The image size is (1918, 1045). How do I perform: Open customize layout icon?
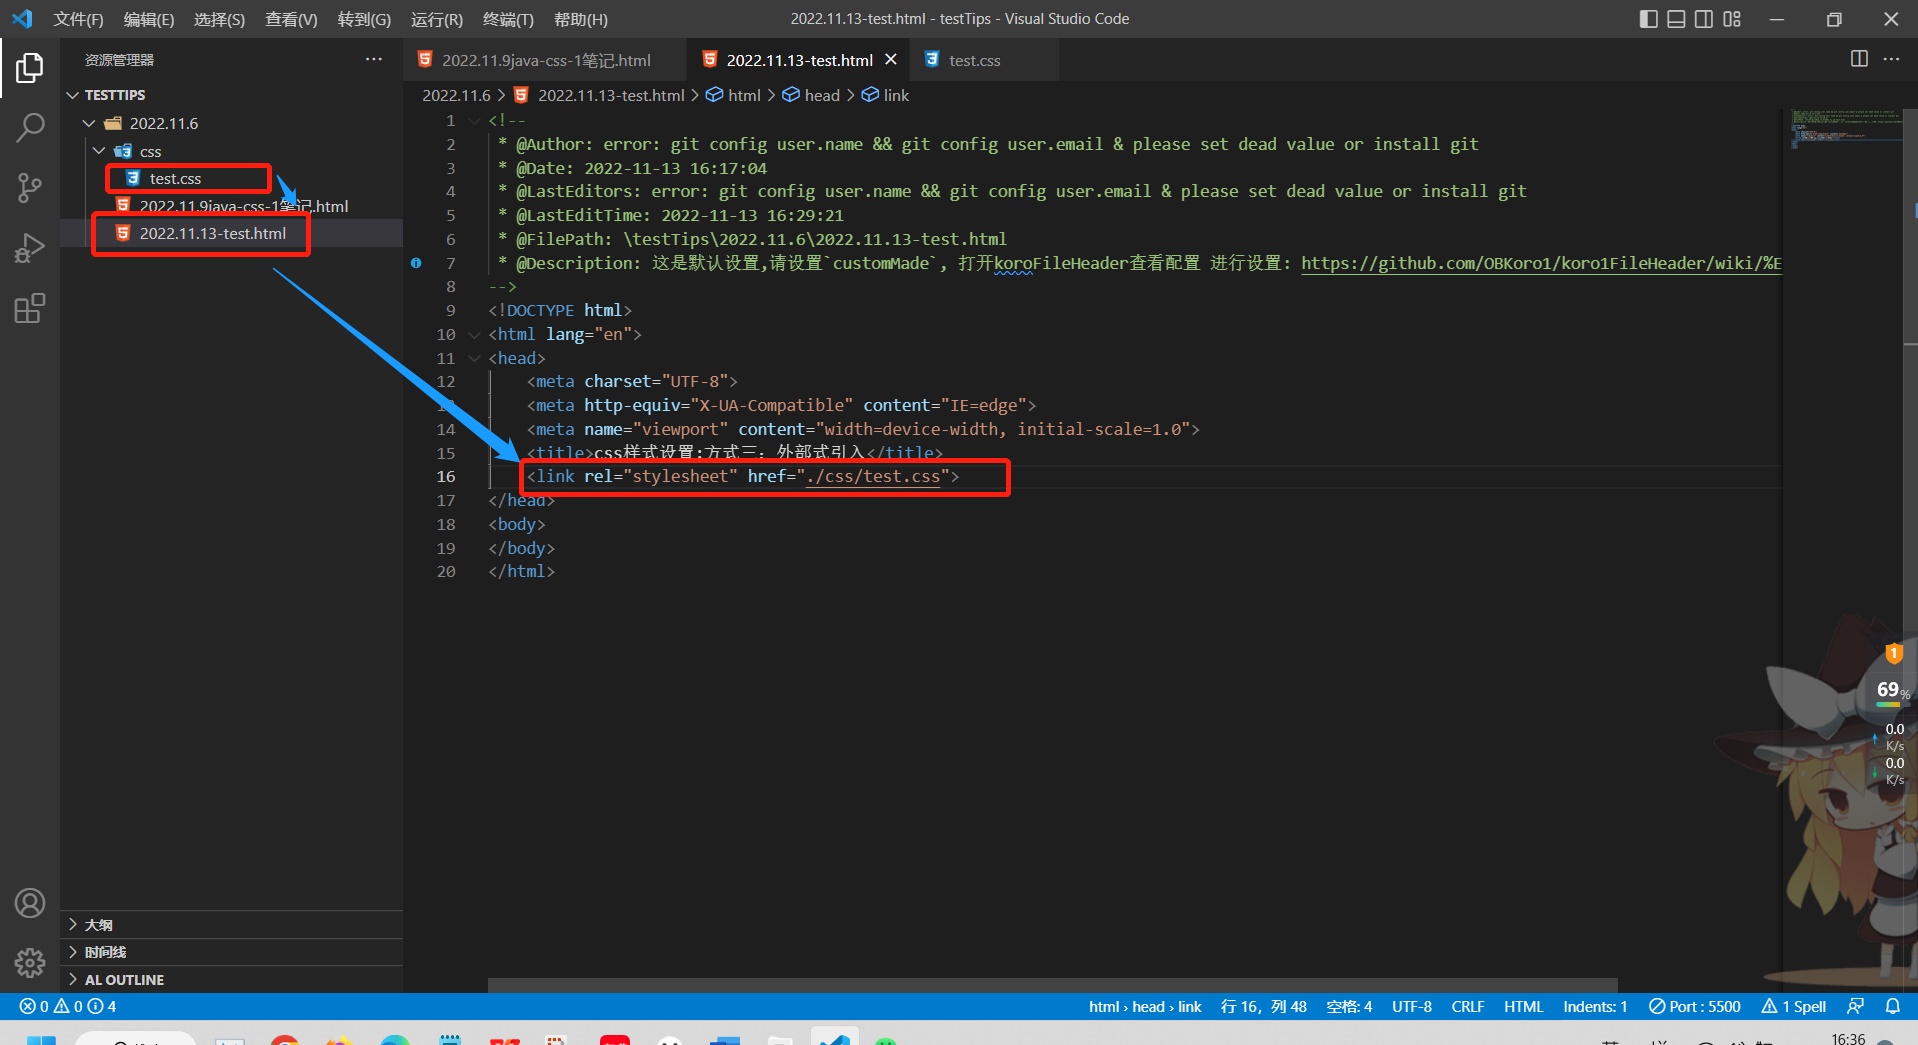(1732, 19)
